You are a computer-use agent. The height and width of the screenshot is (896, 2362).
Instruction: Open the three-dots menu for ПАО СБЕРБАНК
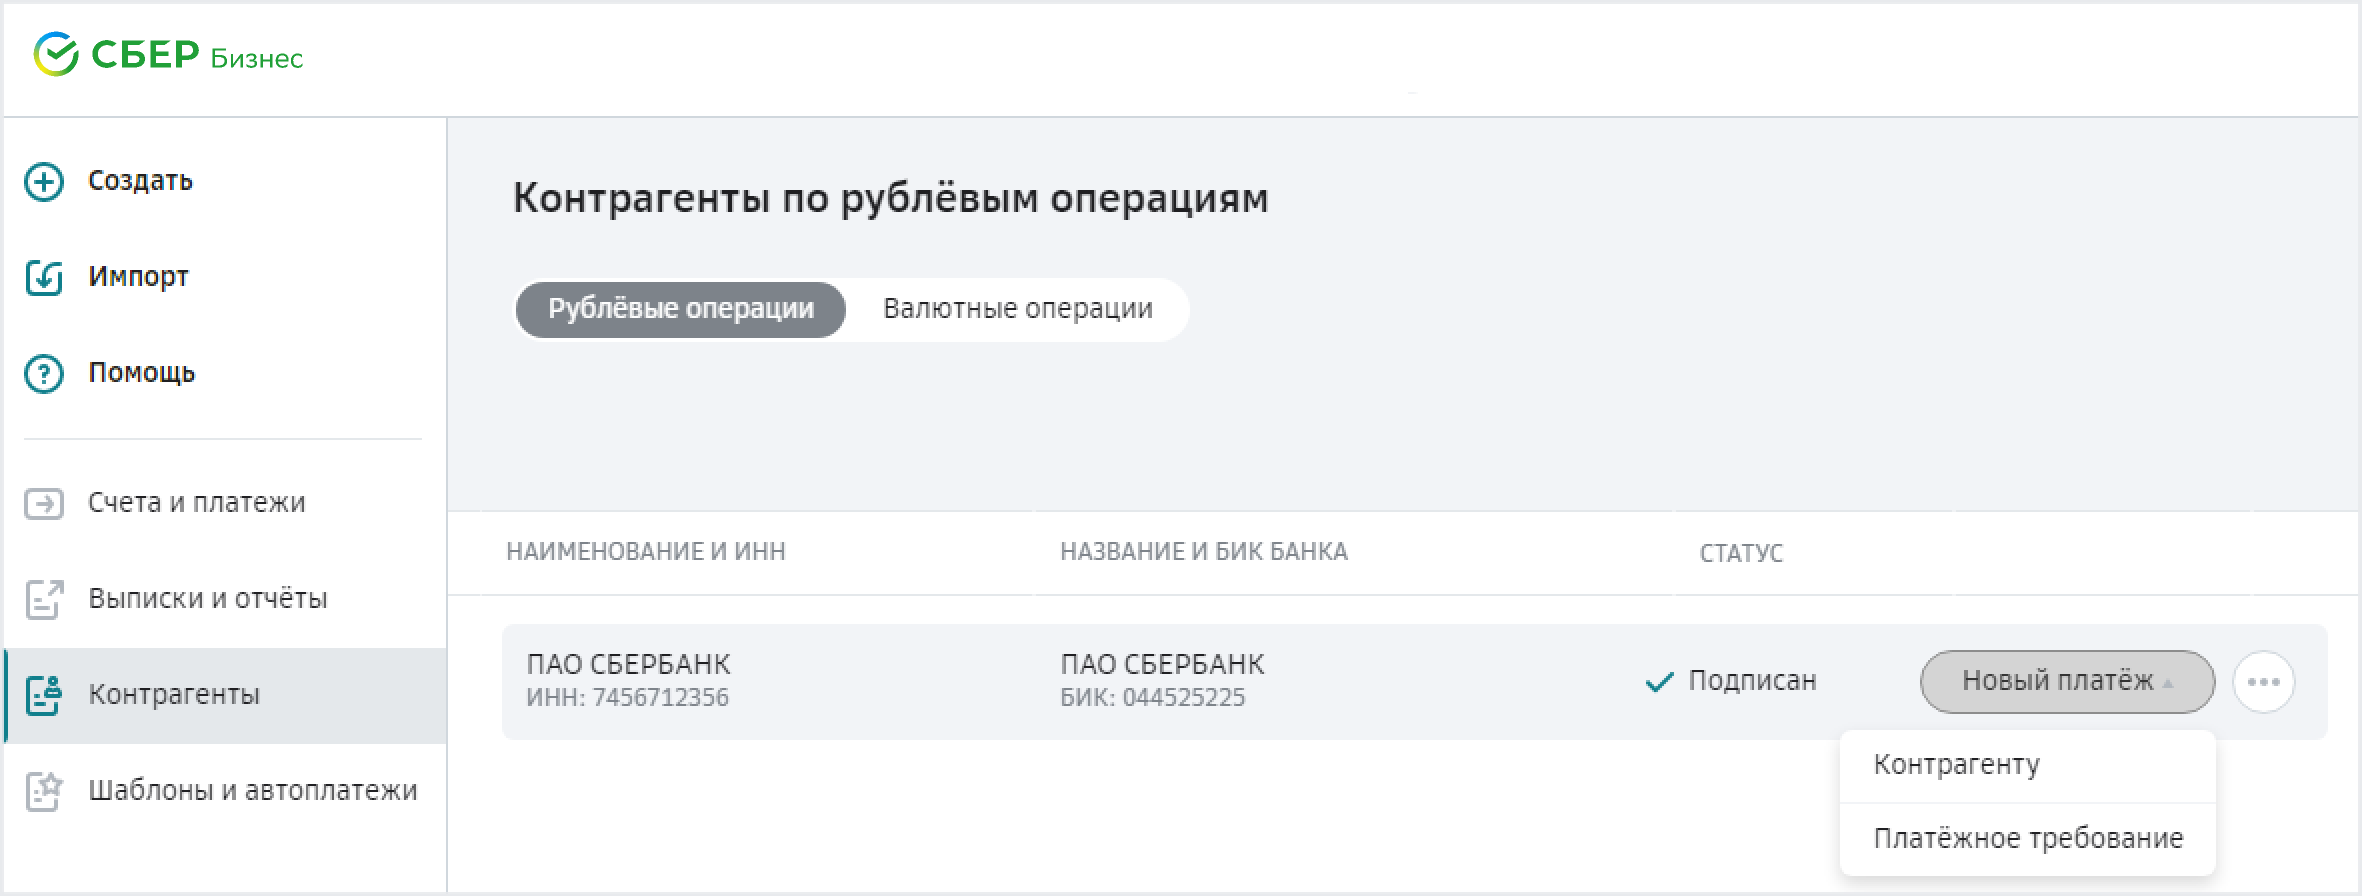click(x=2263, y=682)
